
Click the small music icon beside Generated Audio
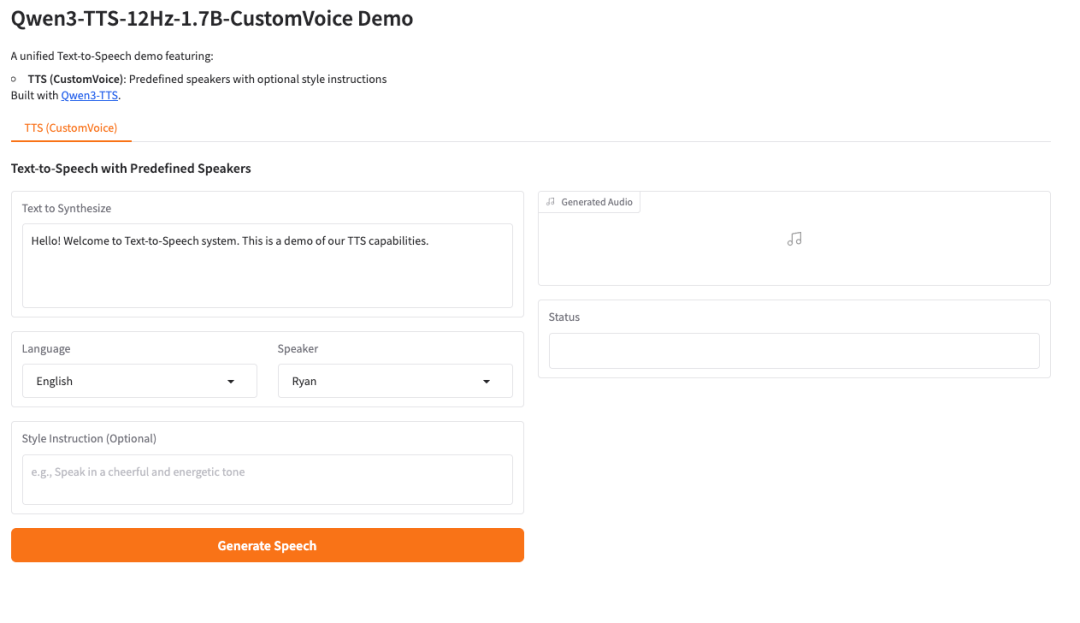550,202
